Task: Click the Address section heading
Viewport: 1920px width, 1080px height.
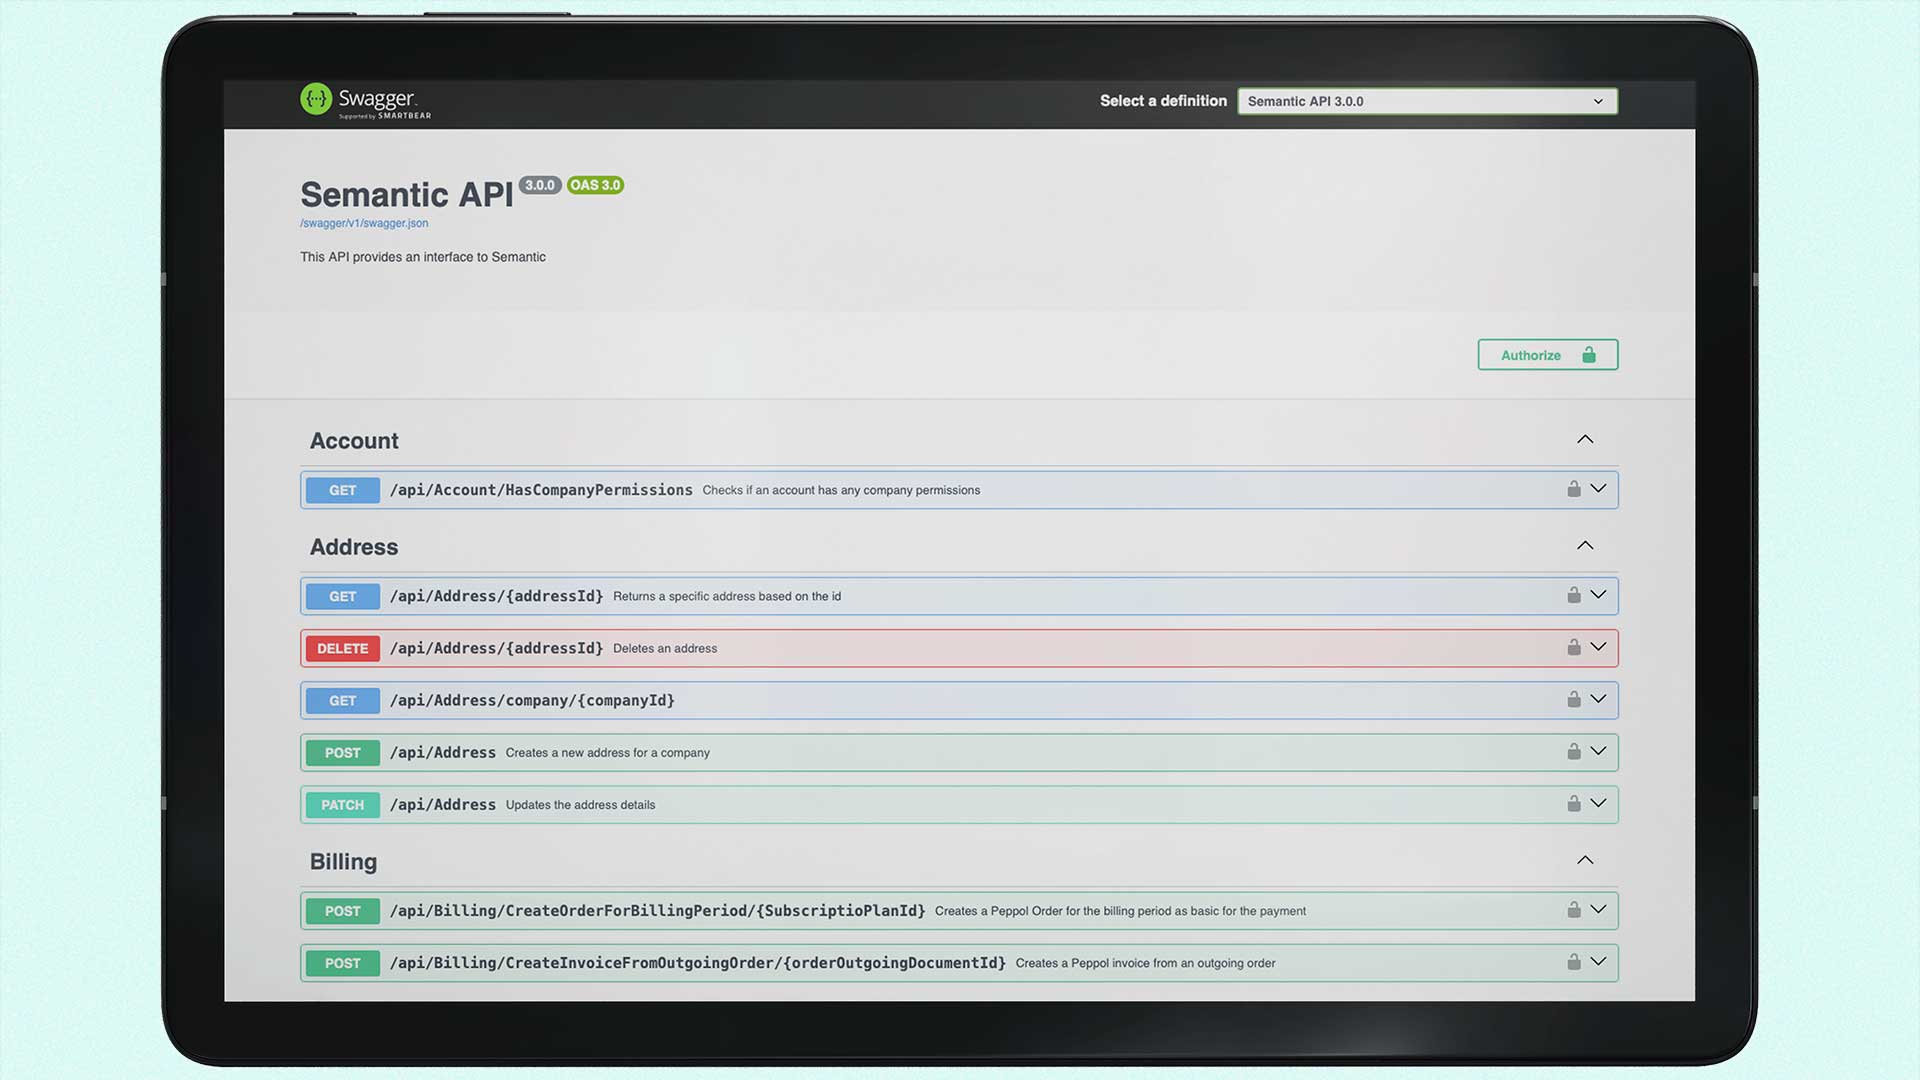Action: pos(354,547)
